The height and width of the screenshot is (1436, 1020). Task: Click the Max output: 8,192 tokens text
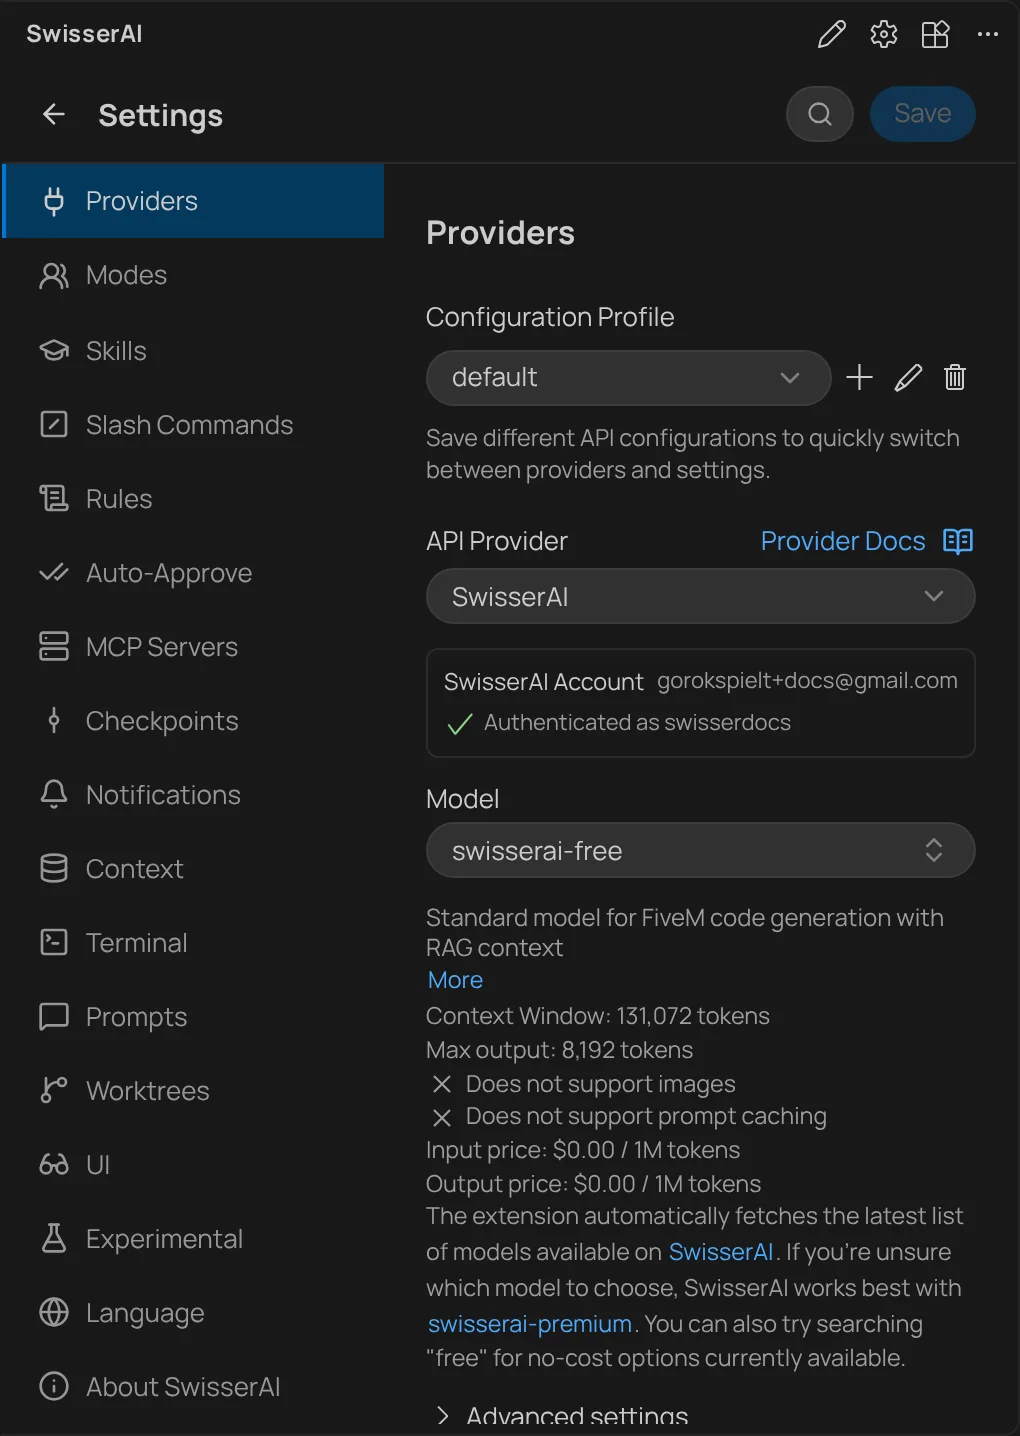(560, 1050)
